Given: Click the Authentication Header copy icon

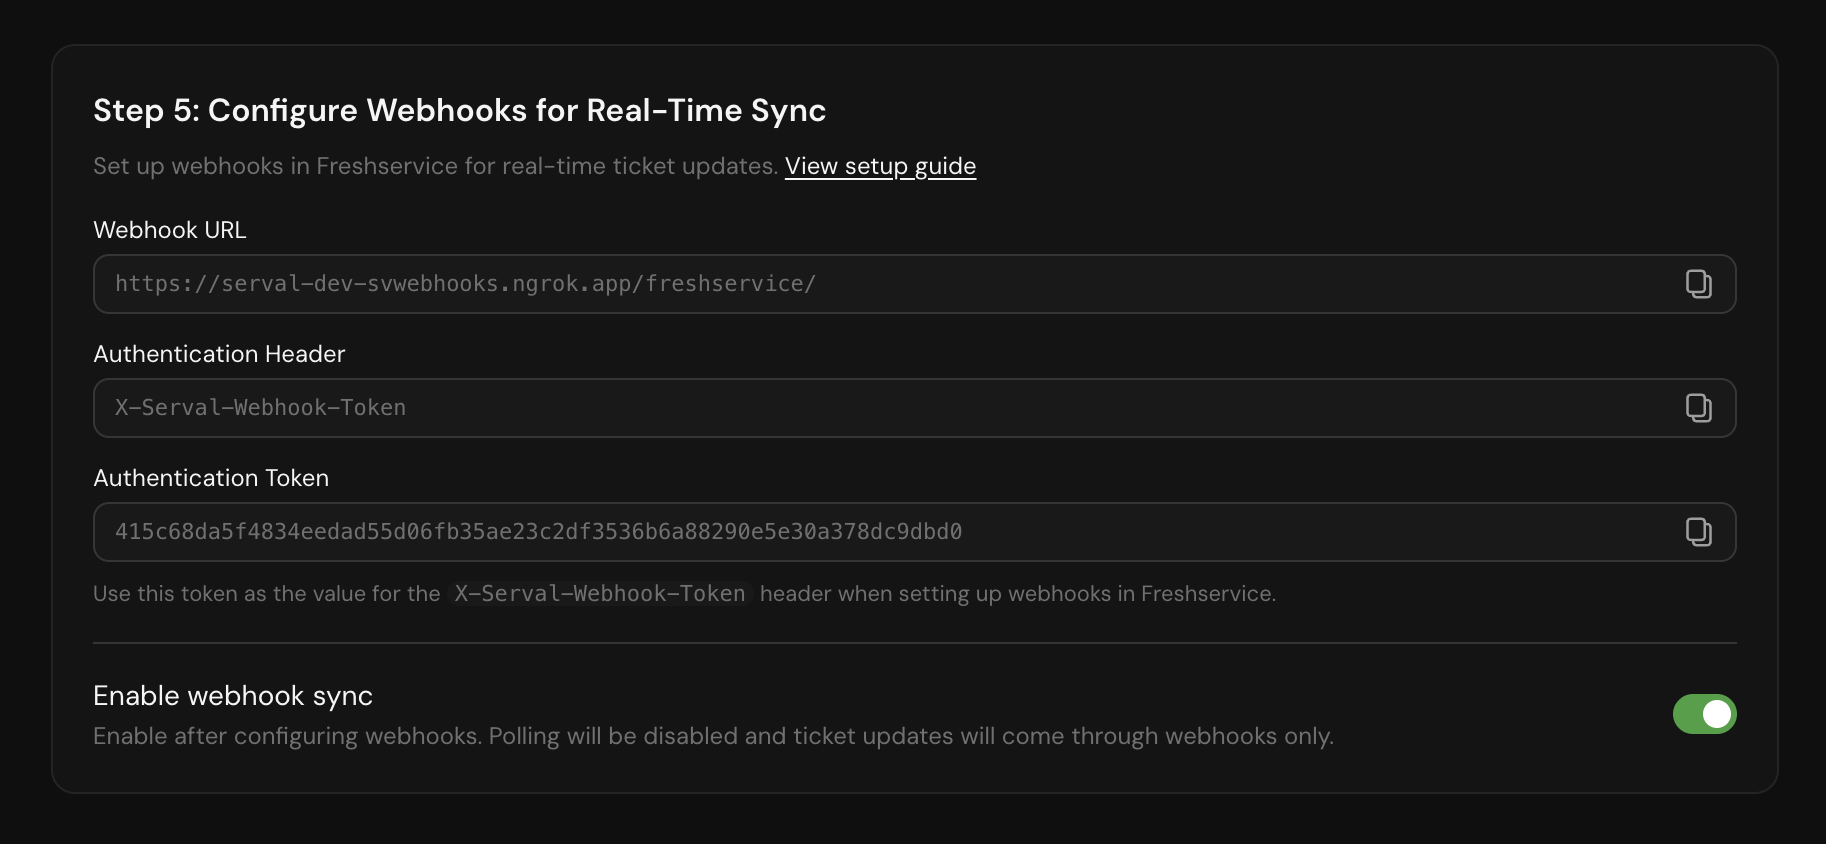Looking at the screenshot, I should [x=1698, y=408].
